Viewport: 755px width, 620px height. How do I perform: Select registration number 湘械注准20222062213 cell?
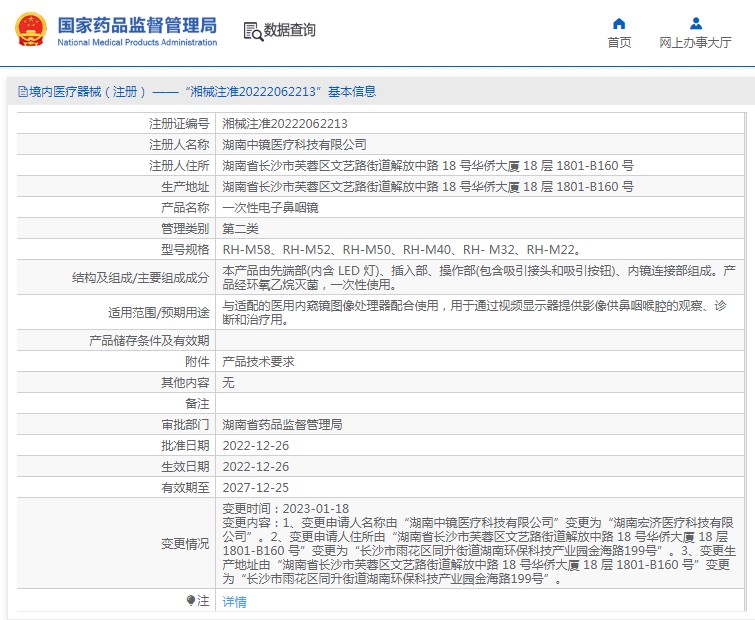285,124
